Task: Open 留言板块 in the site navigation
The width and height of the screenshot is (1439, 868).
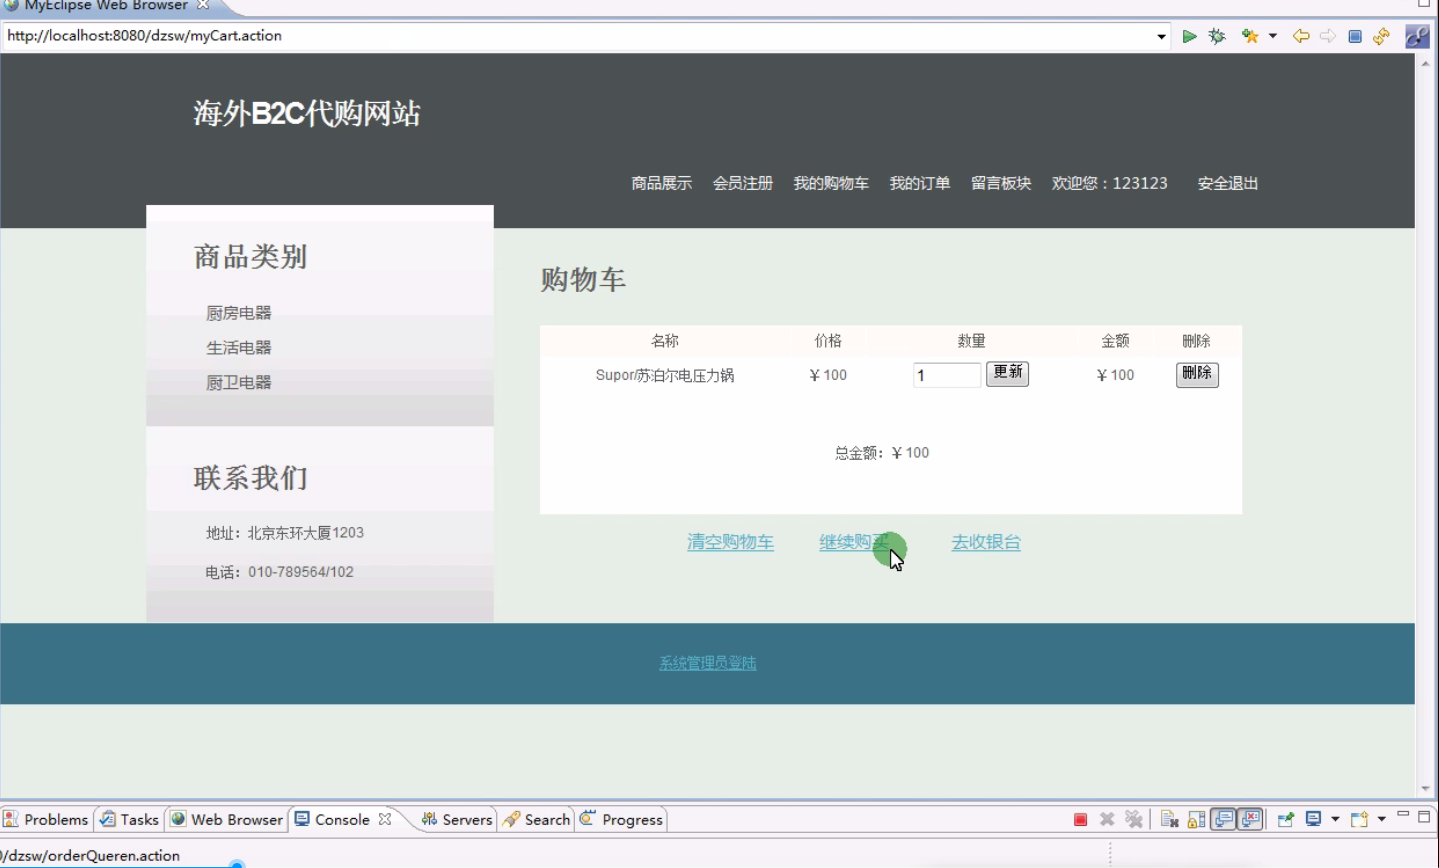Action: click(x=1001, y=183)
